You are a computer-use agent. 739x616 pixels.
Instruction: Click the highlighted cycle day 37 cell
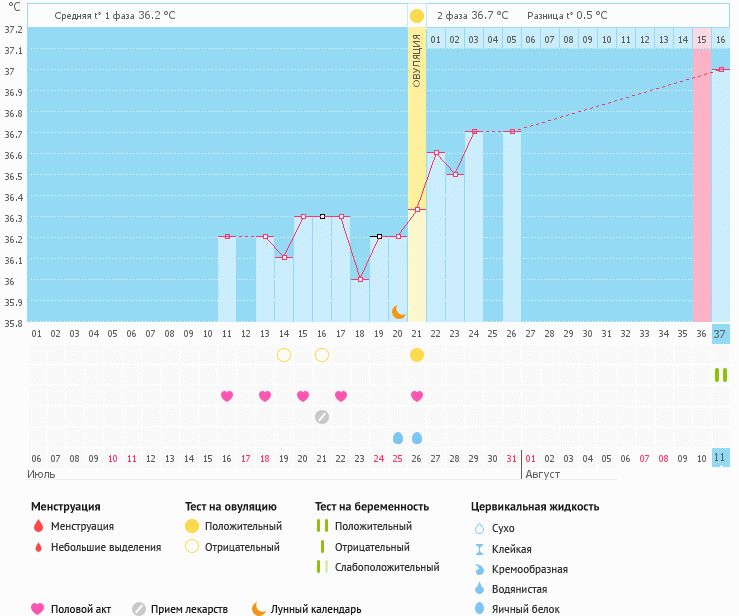(720, 334)
